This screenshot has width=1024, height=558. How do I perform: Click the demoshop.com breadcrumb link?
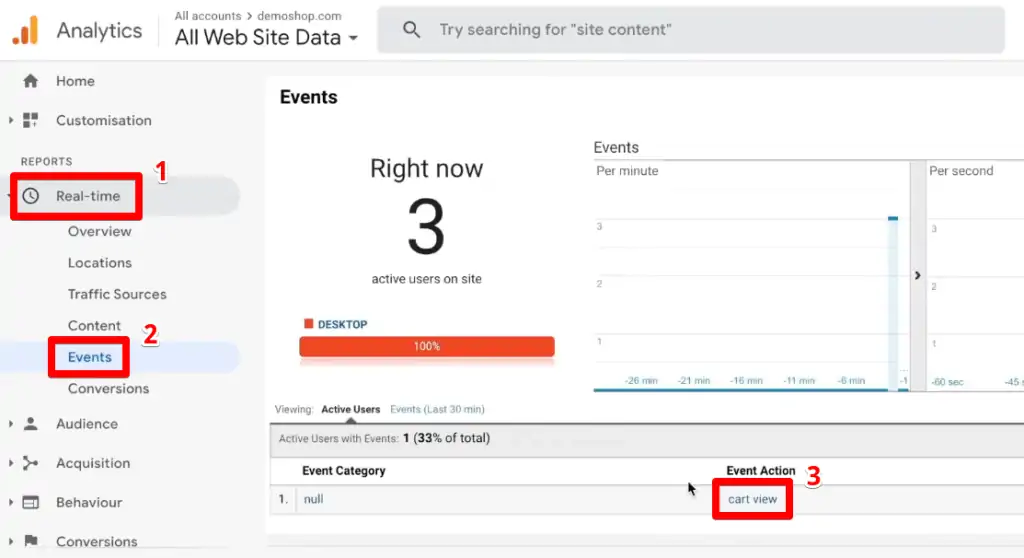click(299, 16)
